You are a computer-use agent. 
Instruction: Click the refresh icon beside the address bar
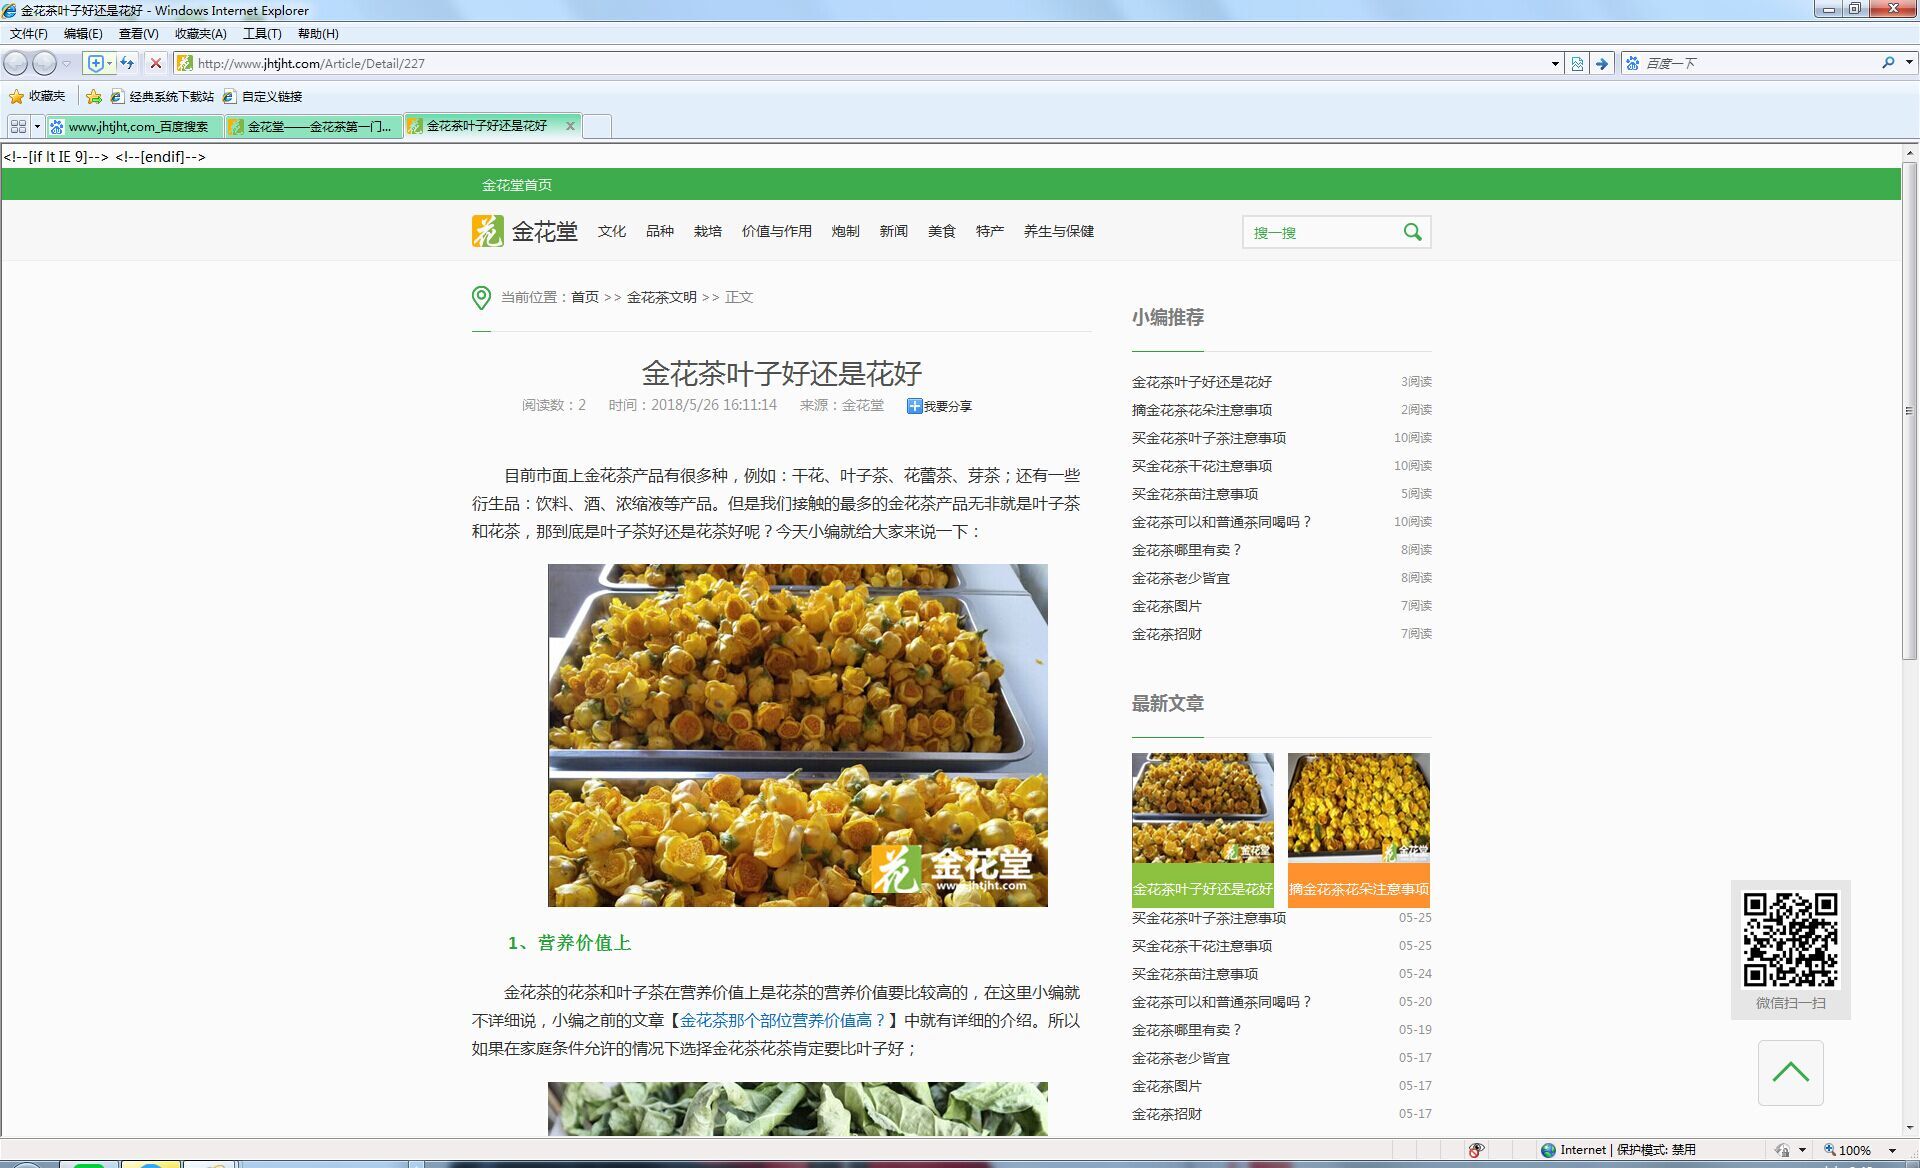pyautogui.click(x=127, y=63)
